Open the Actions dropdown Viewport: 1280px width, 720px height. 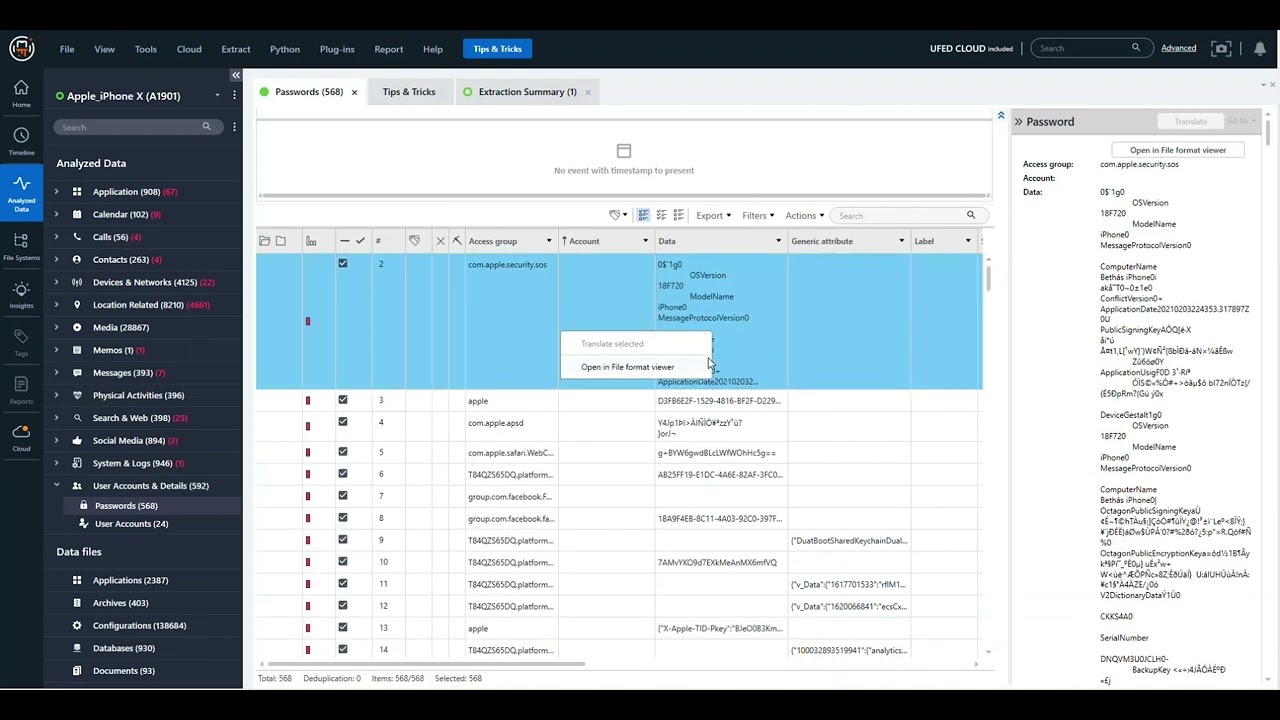click(804, 215)
